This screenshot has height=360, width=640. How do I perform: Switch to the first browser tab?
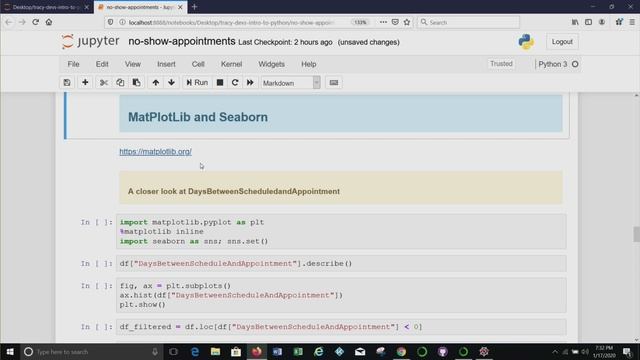coord(45,7)
